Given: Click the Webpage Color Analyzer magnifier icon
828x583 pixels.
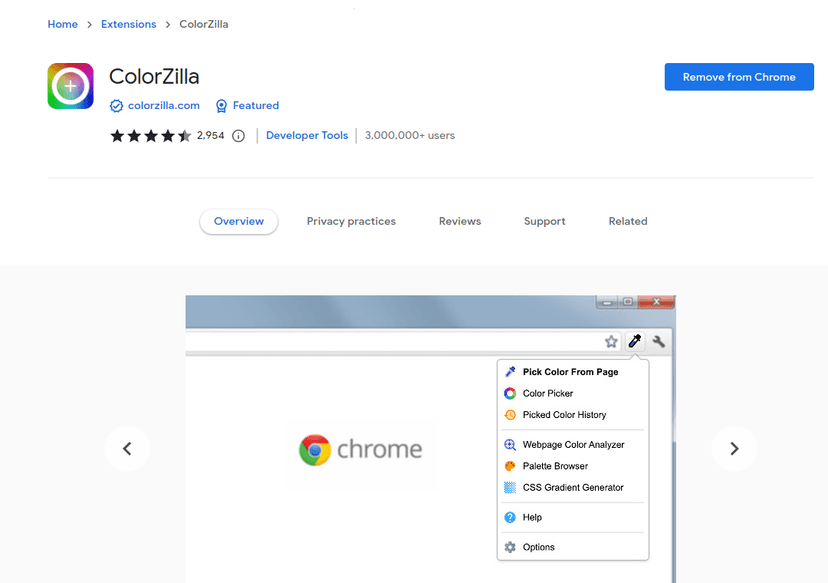Looking at the screenshot, I should (x=510, y=445).
